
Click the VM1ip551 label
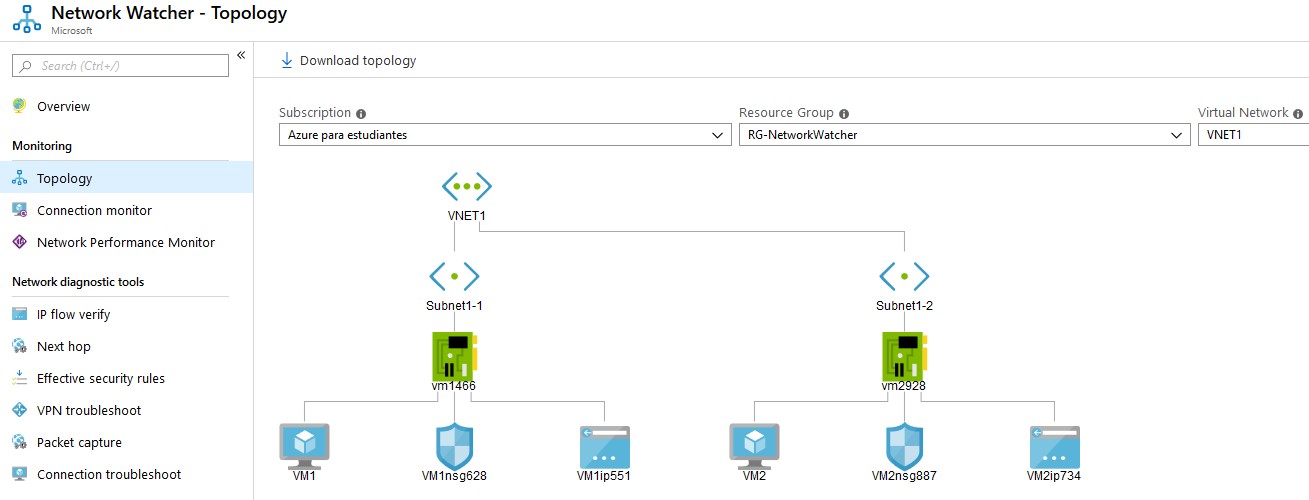604,476
